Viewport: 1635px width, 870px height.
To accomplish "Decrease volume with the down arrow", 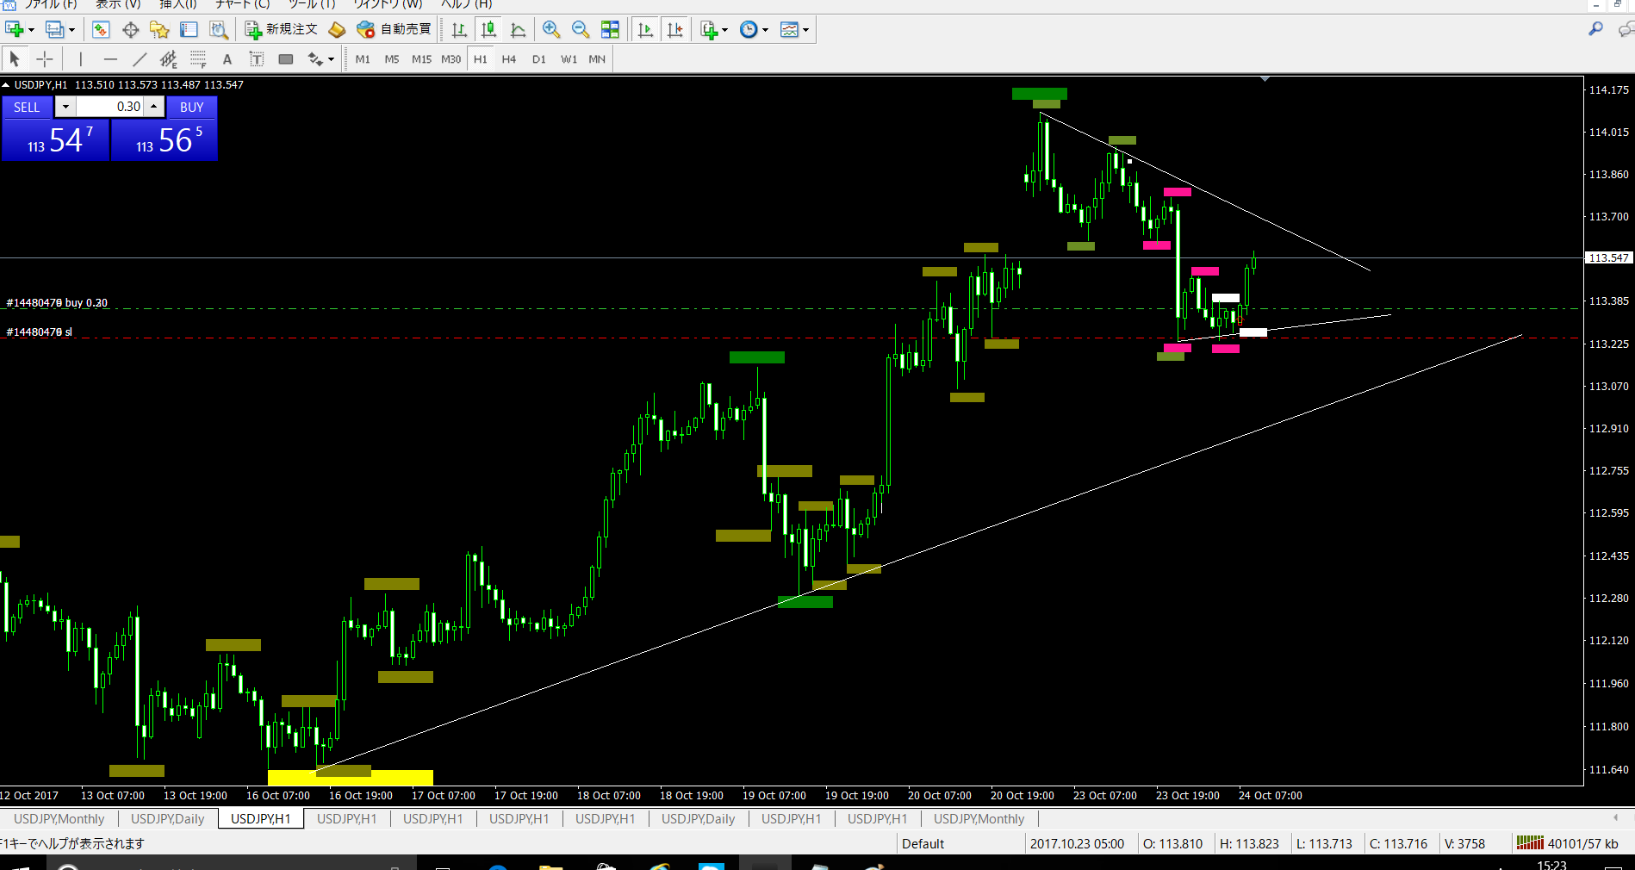I will pos(66,107).
